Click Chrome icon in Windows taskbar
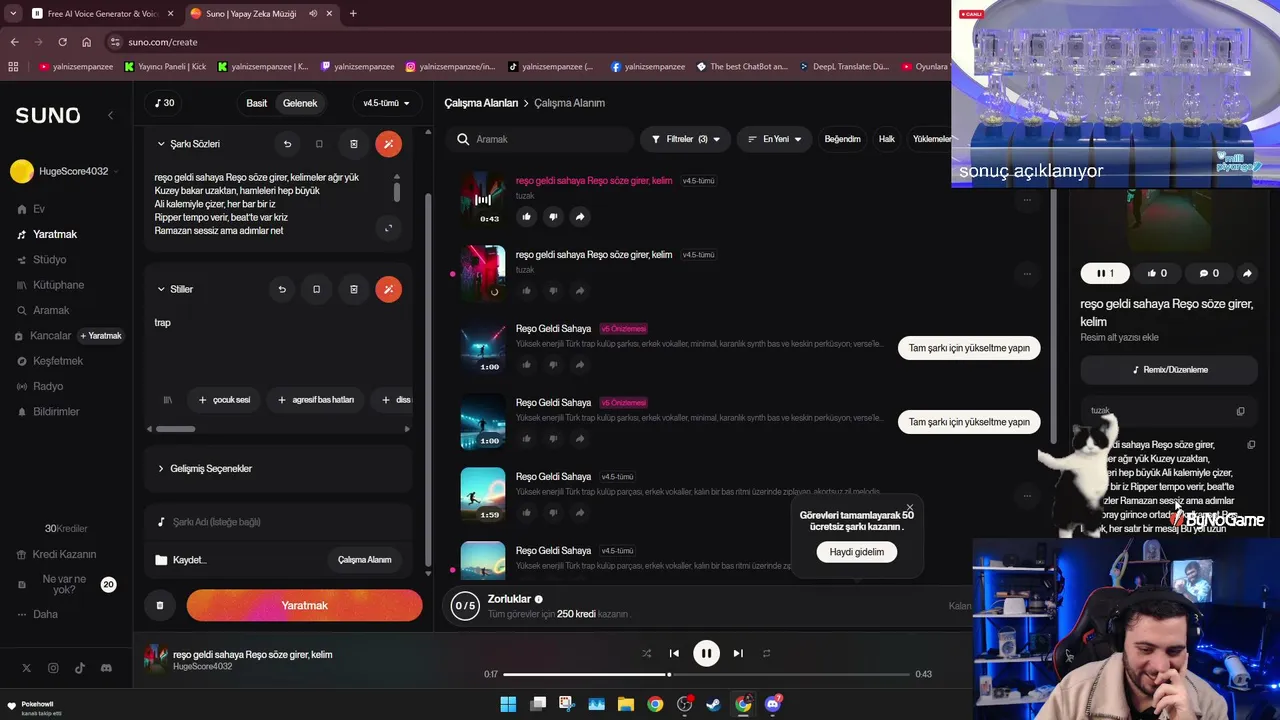This screenshot has width=1280, height=720. click(655, 704)
